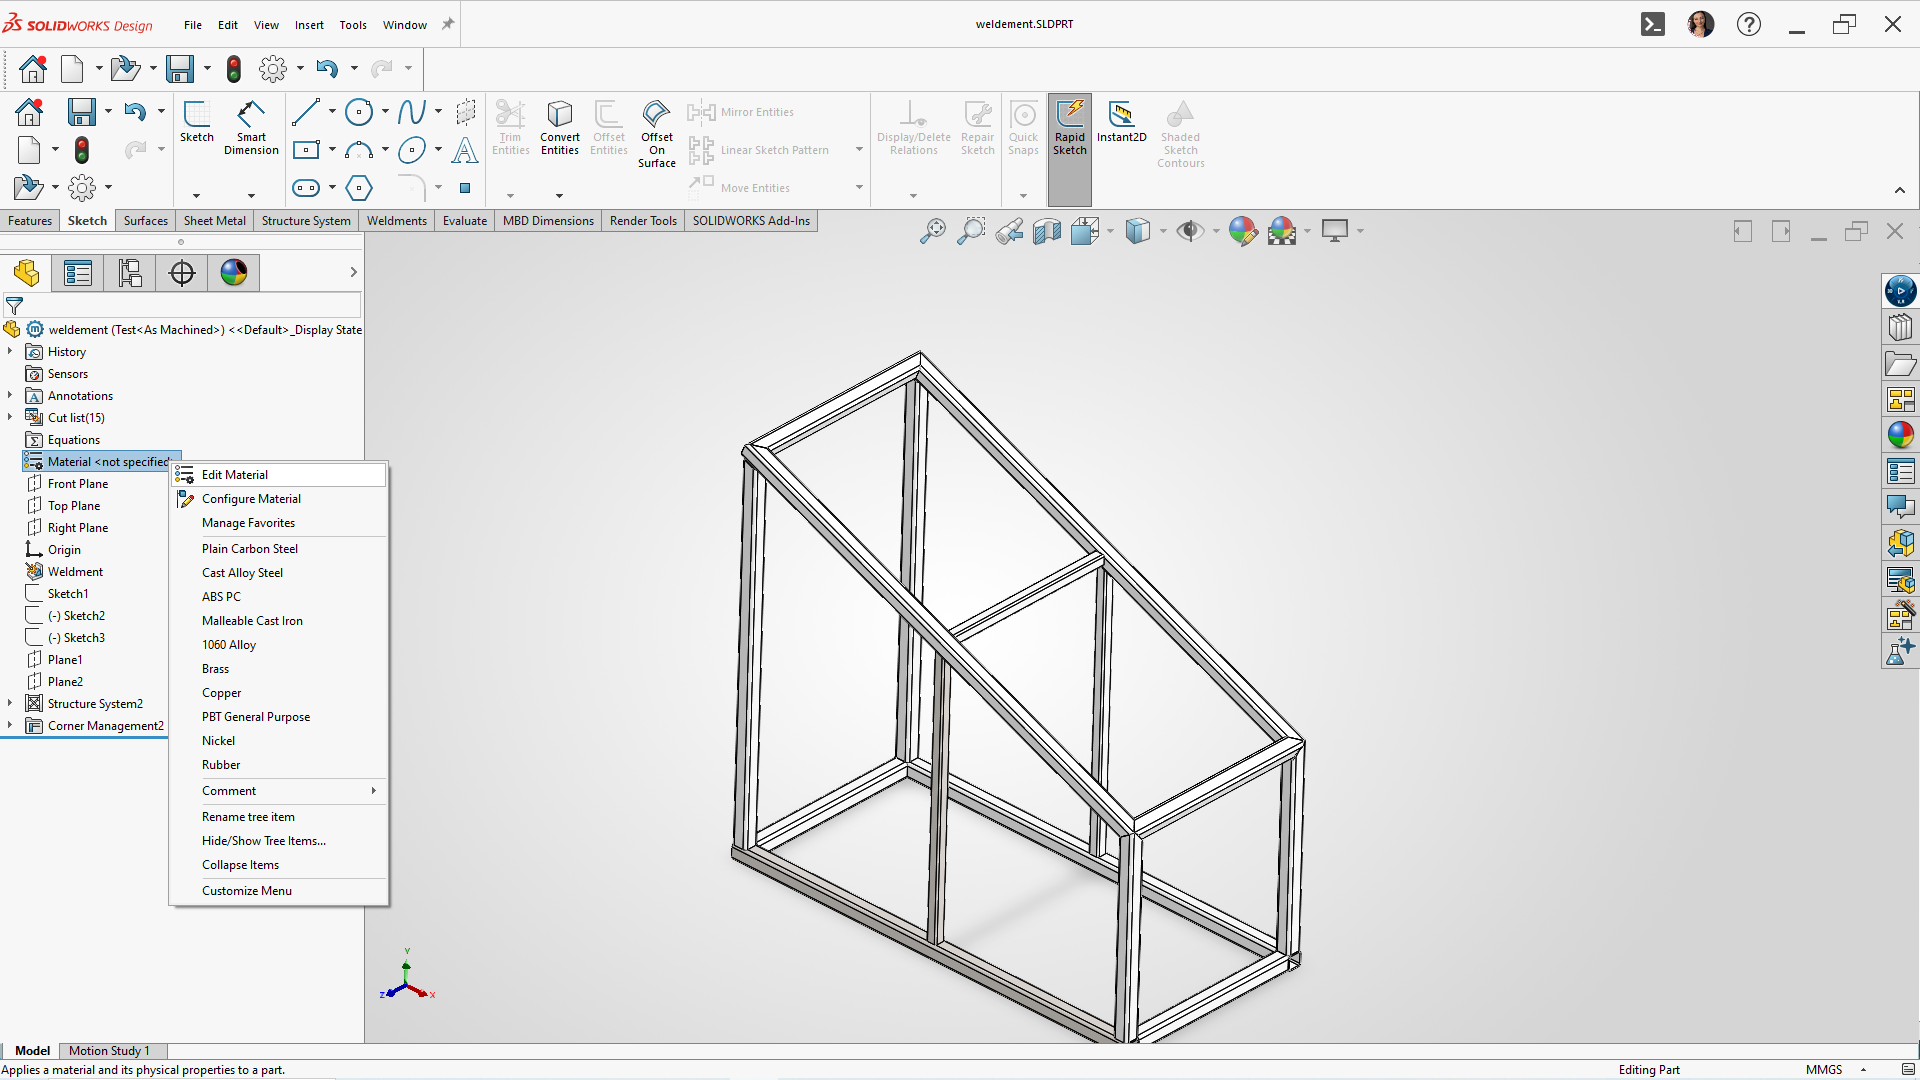1920x1080 pixels.
Task: Click the Zoom to Fit magnifier icon
Action: [x=932, y=231]
